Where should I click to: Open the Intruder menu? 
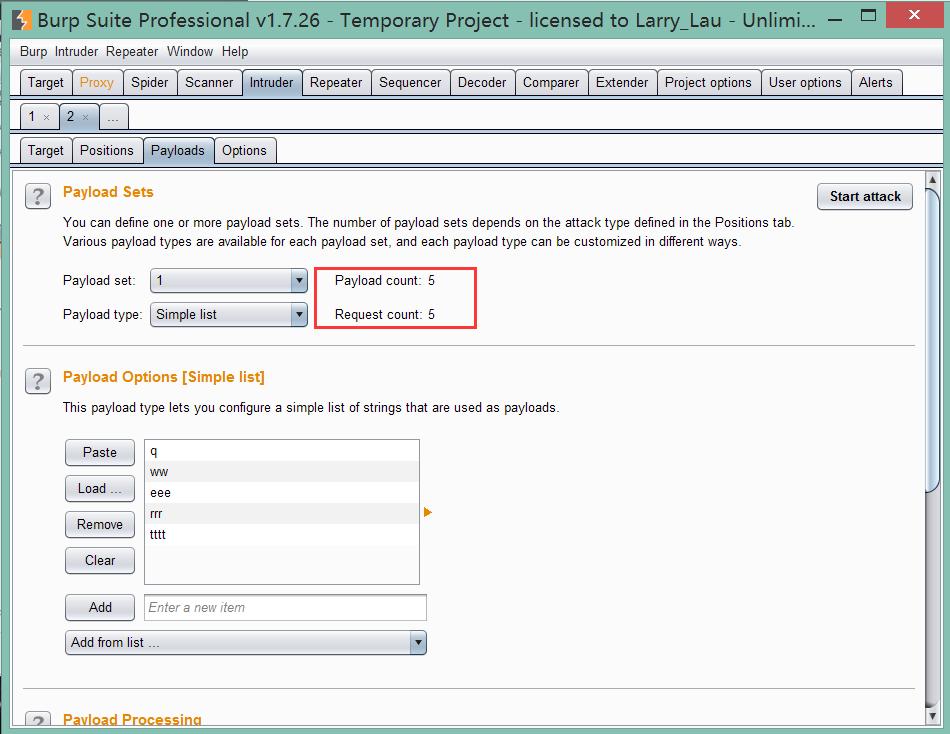[76, 52]
